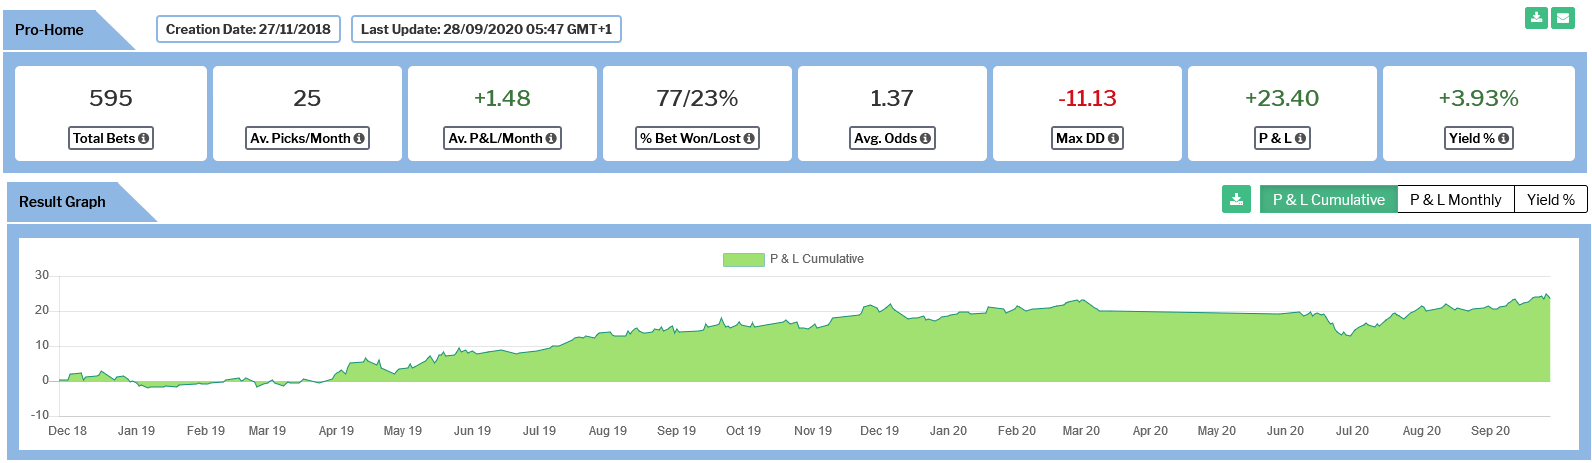Image resolution: width=1592 pixels, height=463 pixels.
Task: Select the P & L Cumulative tab
Action: (x=1328, y=200)
